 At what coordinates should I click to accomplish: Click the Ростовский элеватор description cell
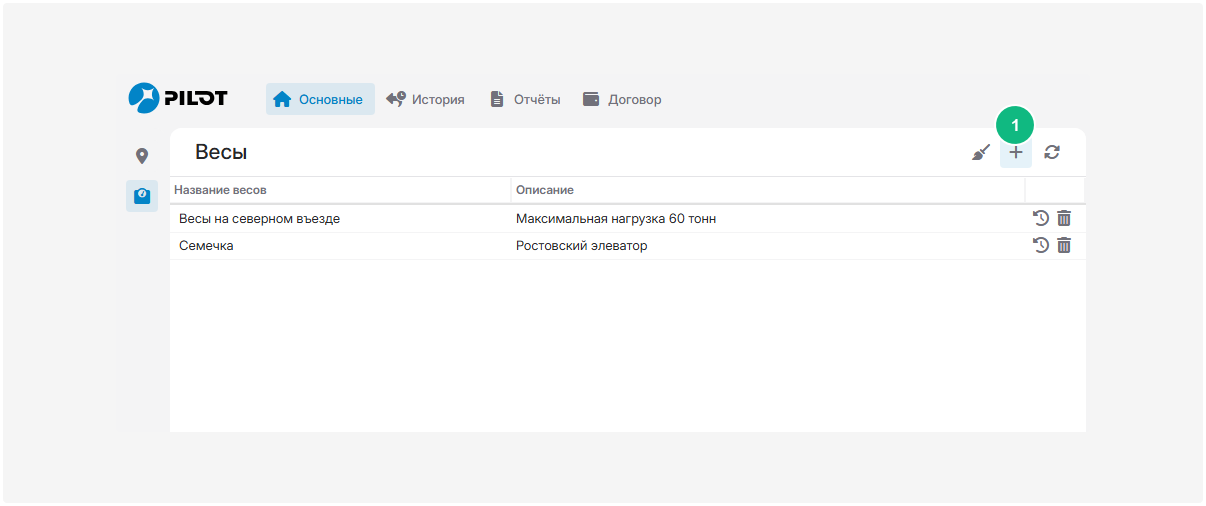pyautogui.click(x=581, y=246)
